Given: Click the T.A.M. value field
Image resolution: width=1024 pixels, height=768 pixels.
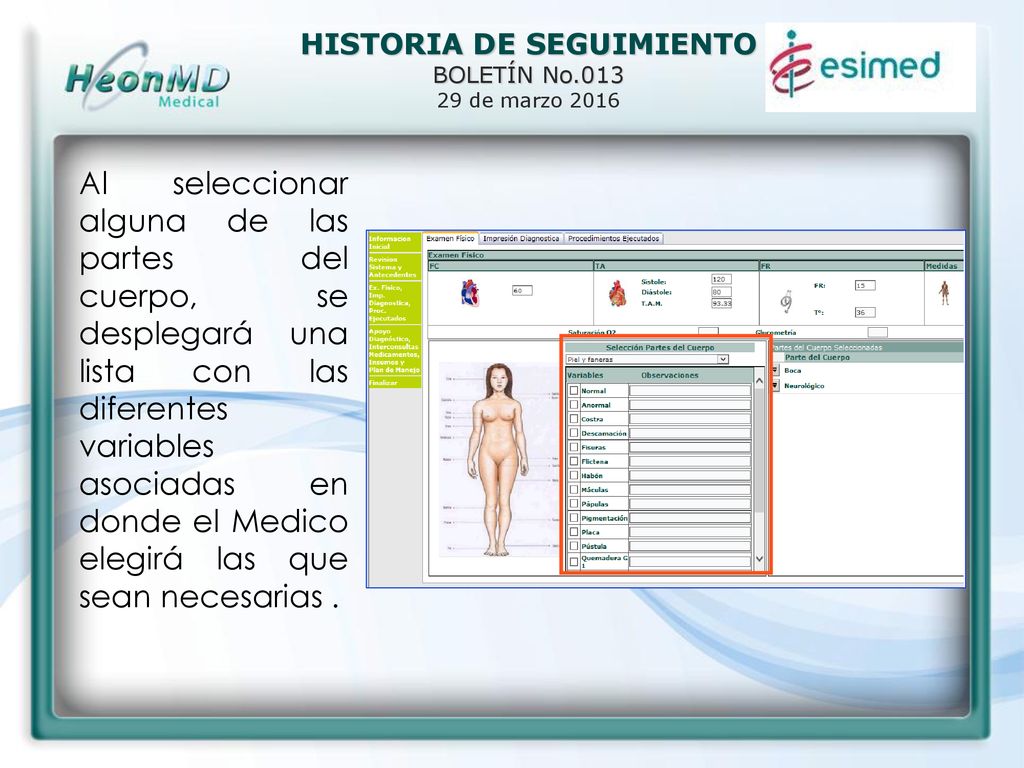Looking at the screenshot, I should point(721,304).
